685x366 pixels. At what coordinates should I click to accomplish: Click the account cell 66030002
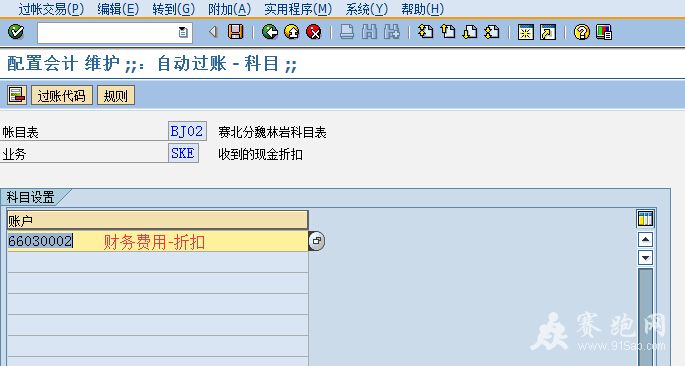pos(158,241)
